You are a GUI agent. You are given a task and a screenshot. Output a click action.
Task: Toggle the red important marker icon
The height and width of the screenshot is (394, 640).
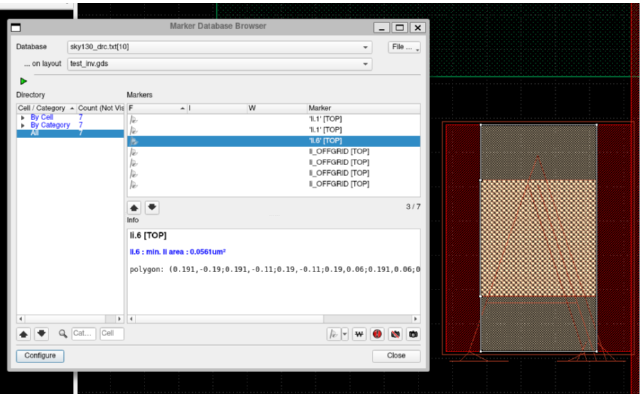(x=377, y=334)
